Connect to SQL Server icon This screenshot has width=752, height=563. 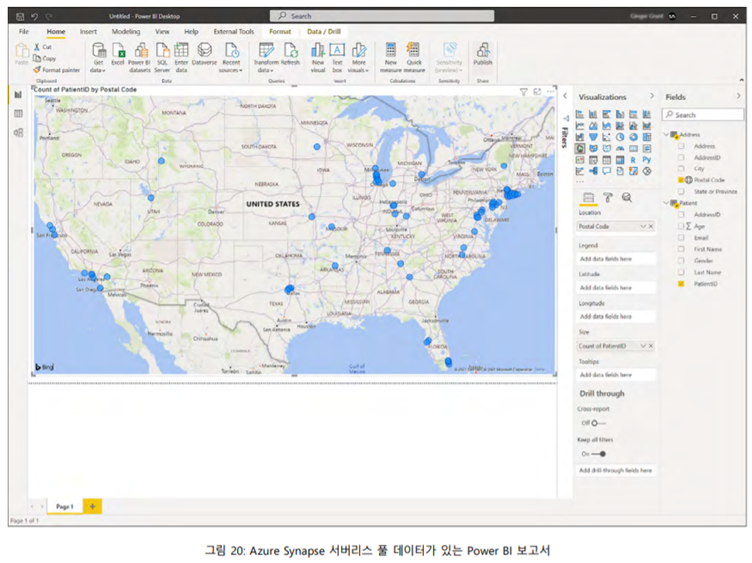(x=162, y=57)
